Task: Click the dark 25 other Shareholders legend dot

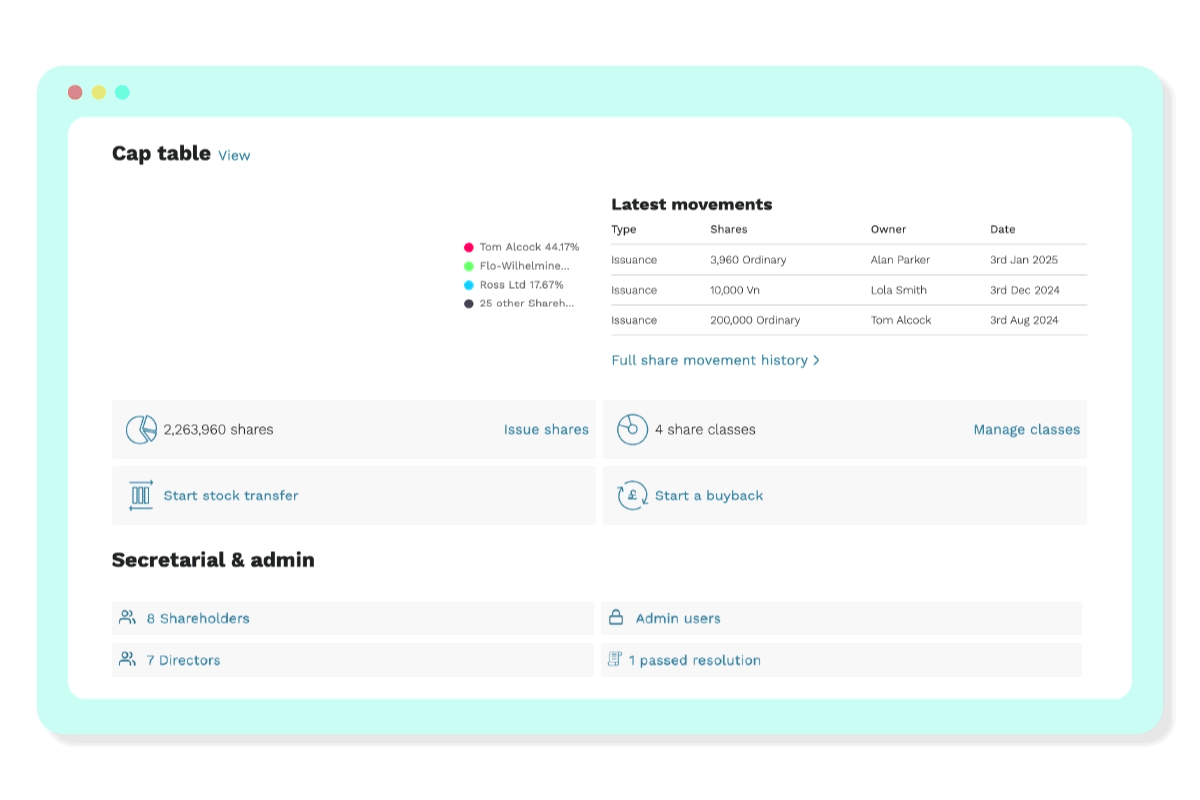Action: coord(469,303)
